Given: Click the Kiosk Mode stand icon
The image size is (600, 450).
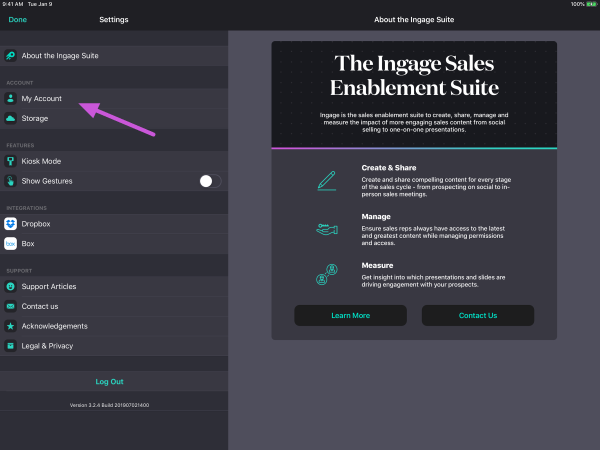Looking at the screenshot, I should click(x=10, y=161).
